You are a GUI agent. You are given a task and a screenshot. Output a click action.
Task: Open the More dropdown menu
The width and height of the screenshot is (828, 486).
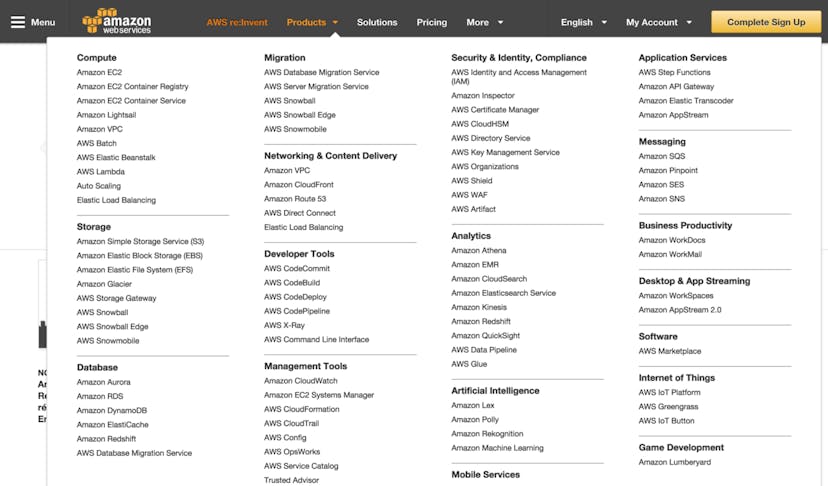484,22
